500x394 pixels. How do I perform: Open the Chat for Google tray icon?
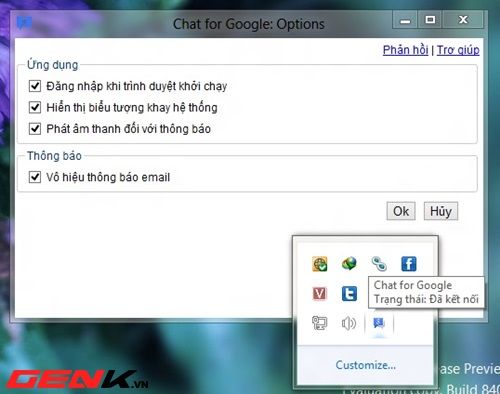pyautogui.click(x=379, y=323)
